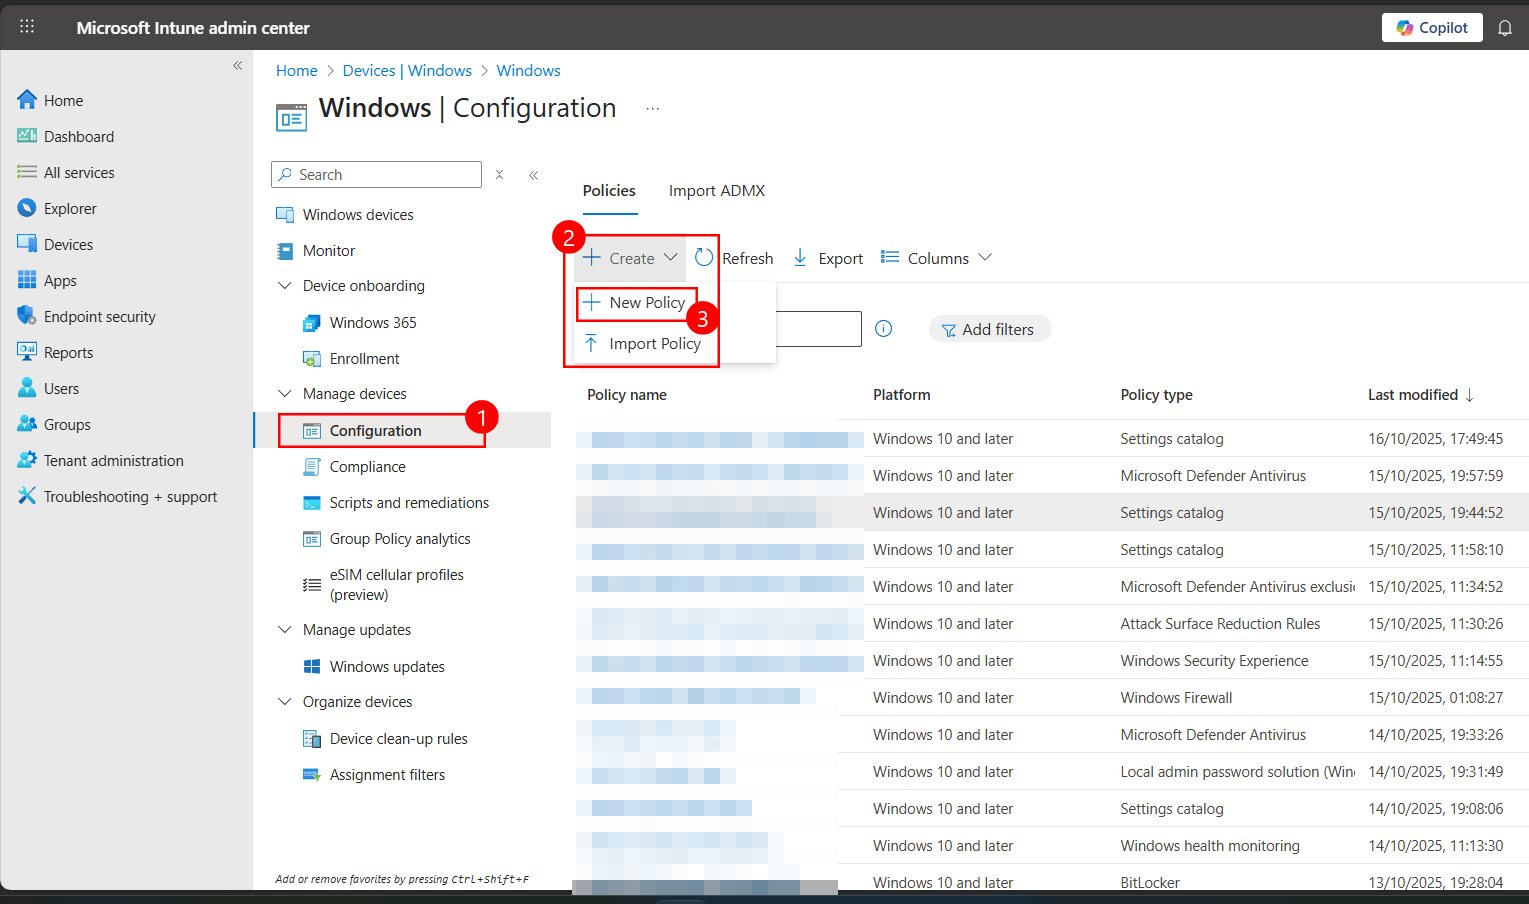The image size is (1529, 904).
Task: Choose New Policy from Create menu
Action: tap(636, 303)
